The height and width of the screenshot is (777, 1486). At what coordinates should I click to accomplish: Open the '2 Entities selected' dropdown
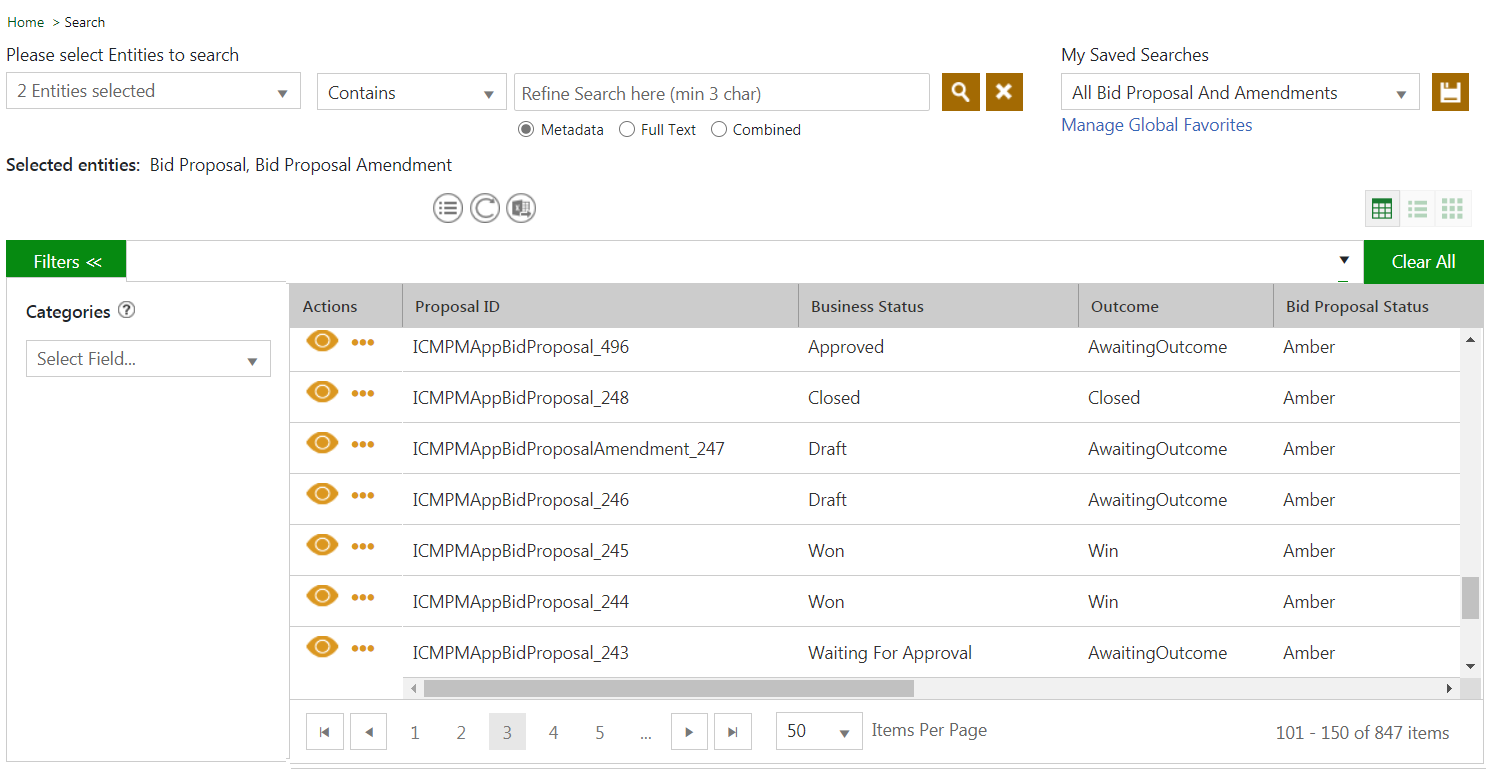pyautogui.click(x=153, y=91)
